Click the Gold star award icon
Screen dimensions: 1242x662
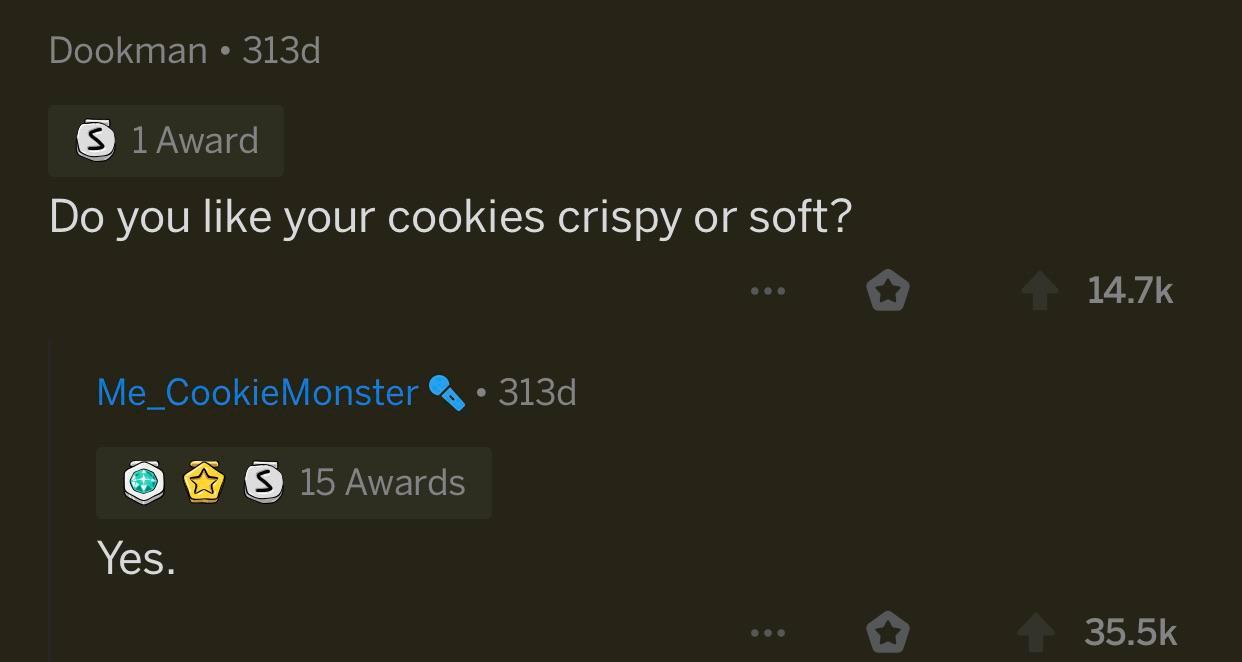click(x=204, y=482)
